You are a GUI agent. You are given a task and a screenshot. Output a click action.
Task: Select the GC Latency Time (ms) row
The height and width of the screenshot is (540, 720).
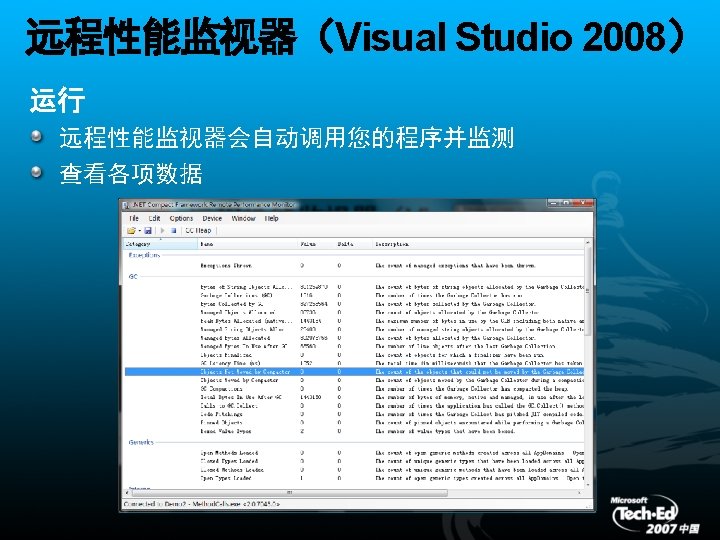click(354, 363)
